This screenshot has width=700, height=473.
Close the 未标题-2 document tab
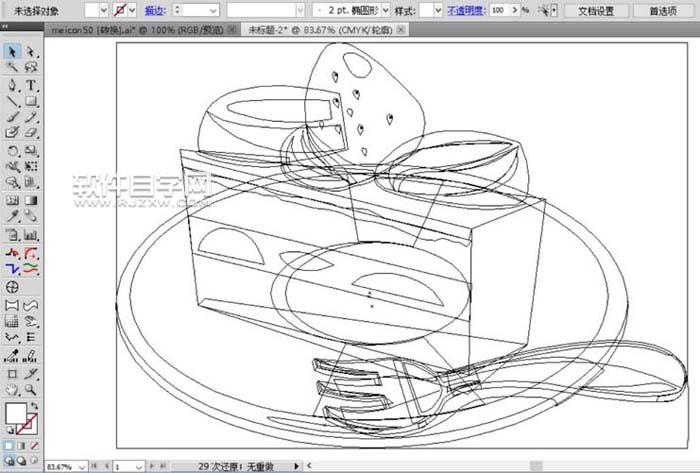[x=401, y=29]
